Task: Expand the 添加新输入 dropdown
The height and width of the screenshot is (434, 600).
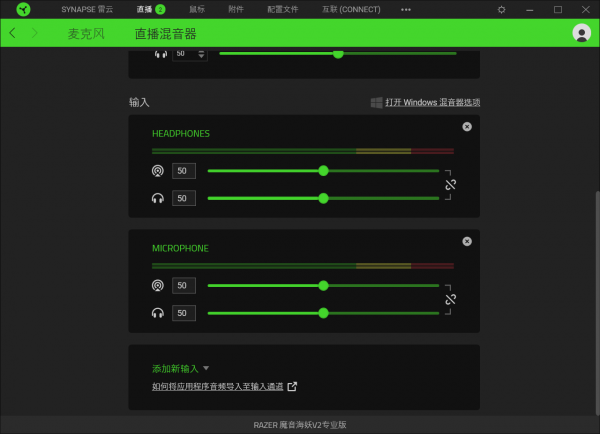Action: tap(181, 369)
